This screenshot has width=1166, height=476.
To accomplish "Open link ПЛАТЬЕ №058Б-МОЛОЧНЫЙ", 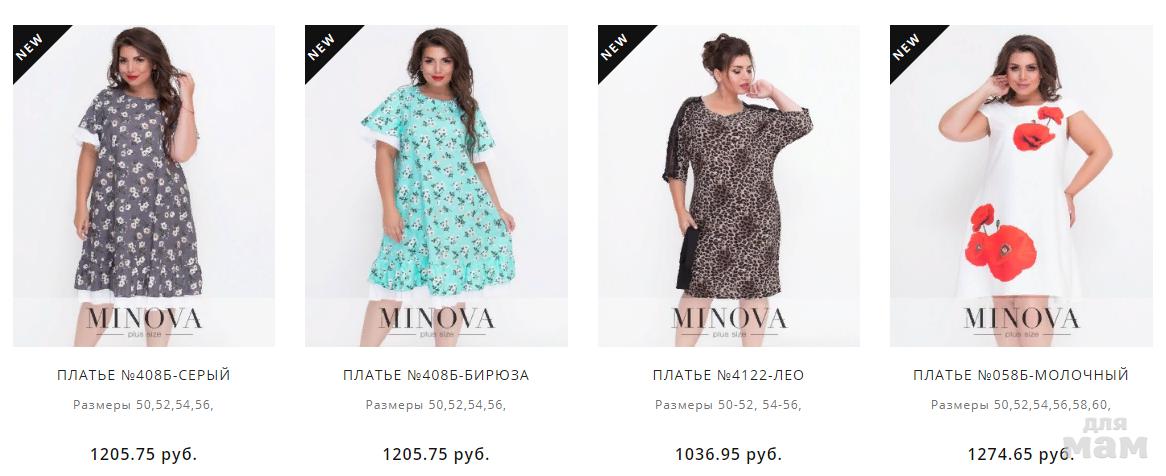I will point(1021,376).
